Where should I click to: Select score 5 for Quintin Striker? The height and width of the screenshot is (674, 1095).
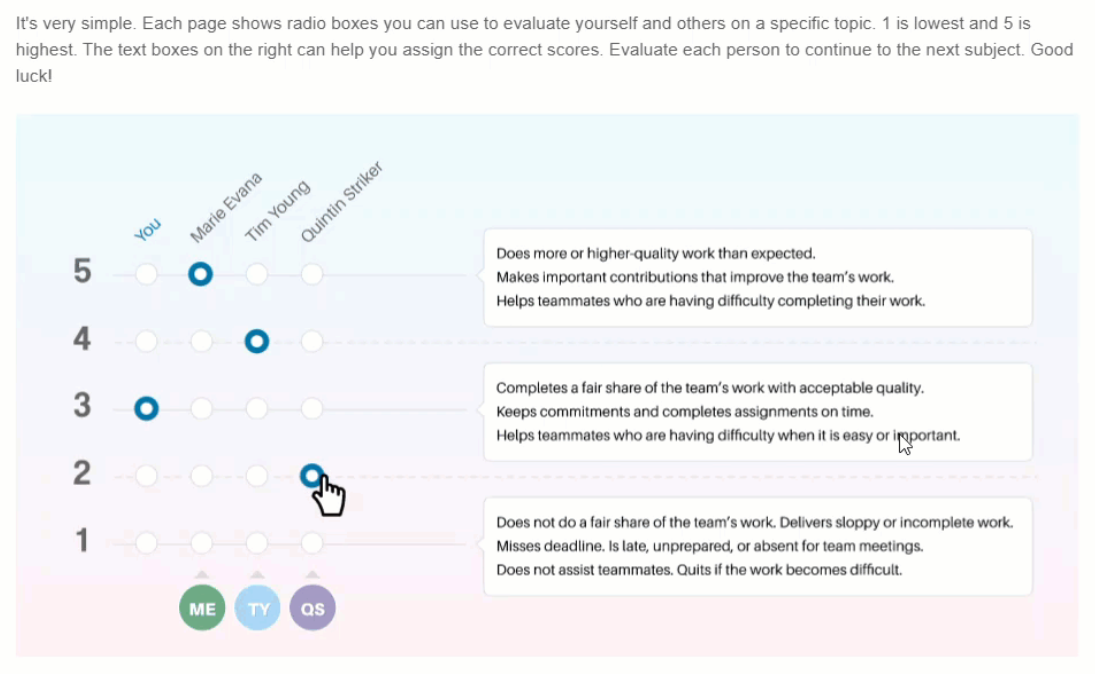311,274
